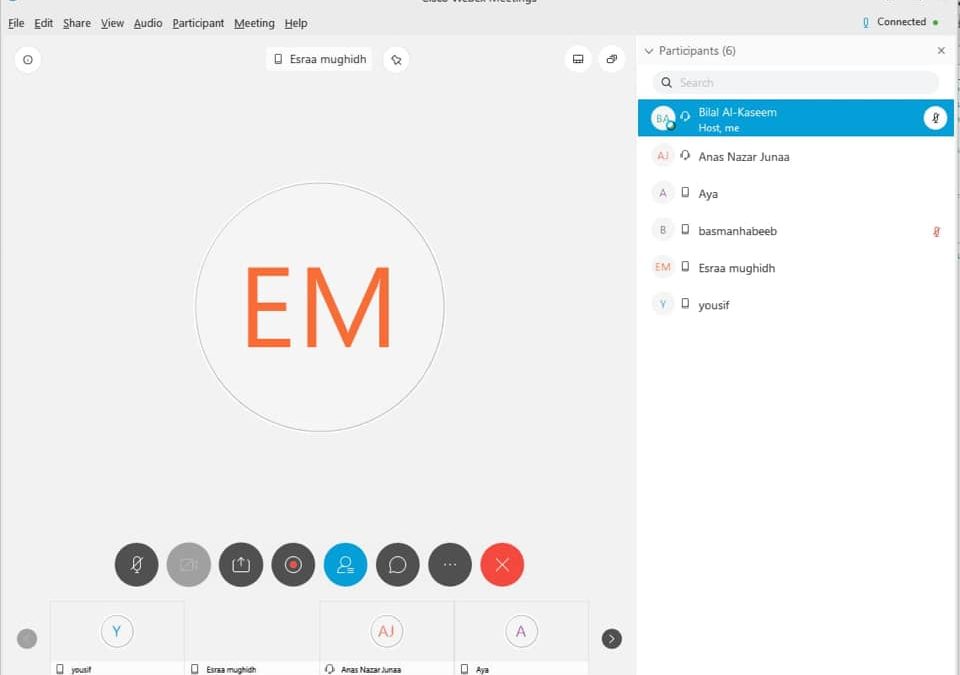Open the chat panel
The height and width of the screenshot is (675, 960).
(397, 565)
